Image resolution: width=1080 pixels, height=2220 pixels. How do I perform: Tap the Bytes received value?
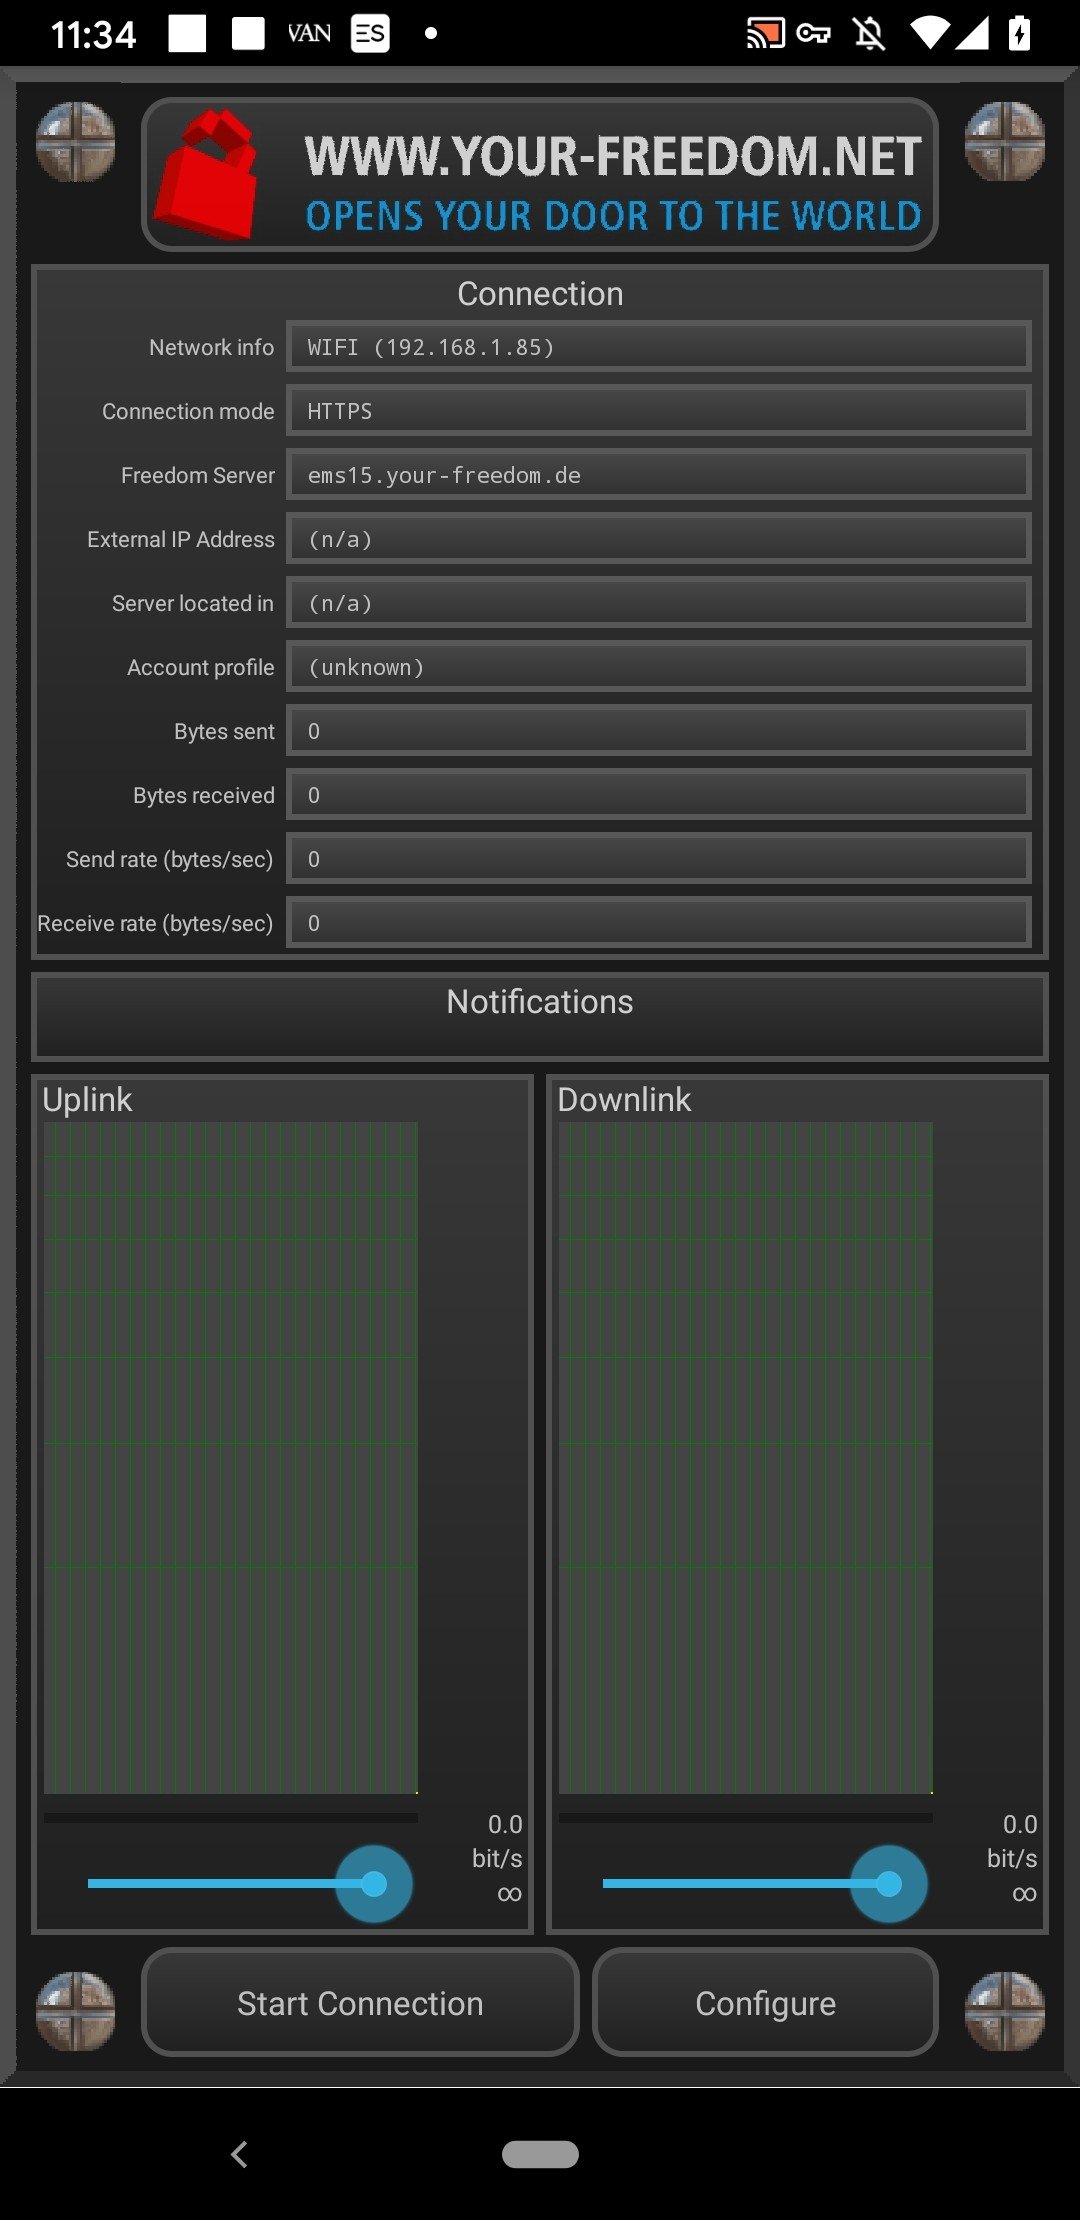click(659, 795)
